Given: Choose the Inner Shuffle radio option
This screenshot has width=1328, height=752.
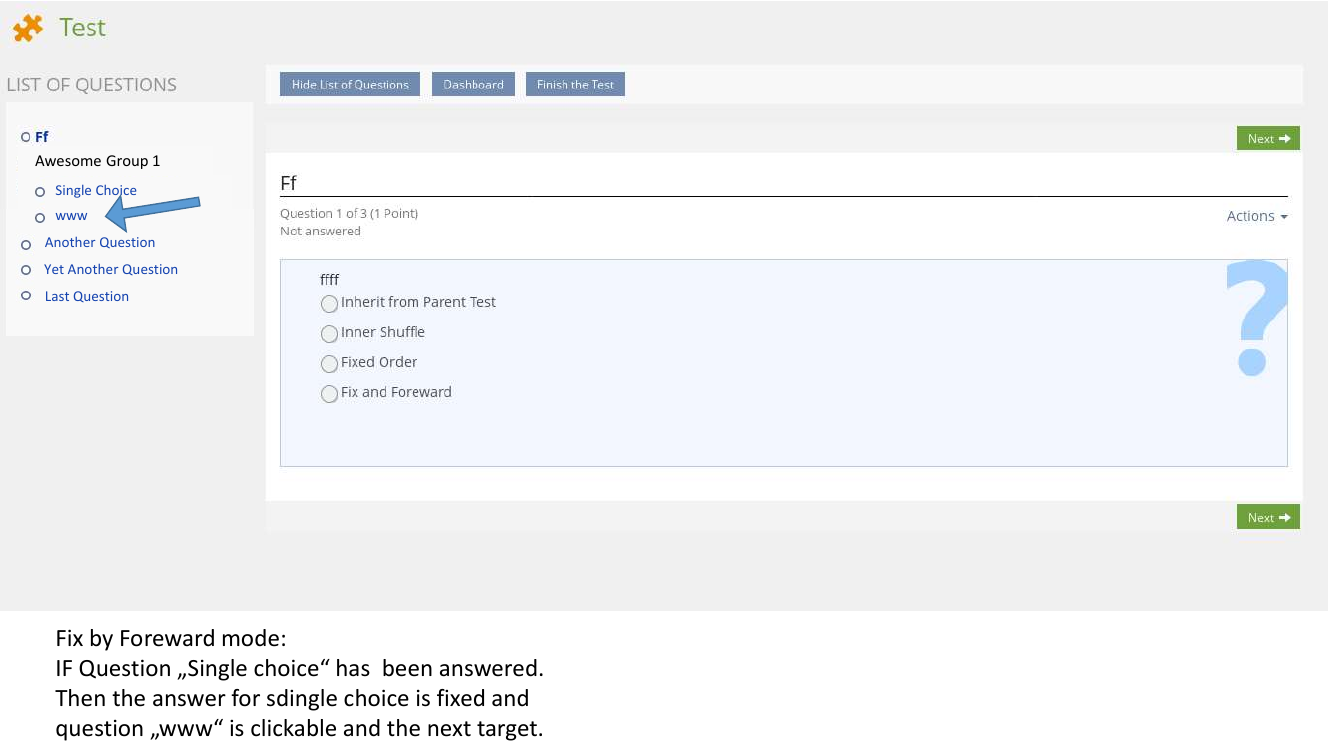Looking at the screenshot, I should click(x=329, y=333).
